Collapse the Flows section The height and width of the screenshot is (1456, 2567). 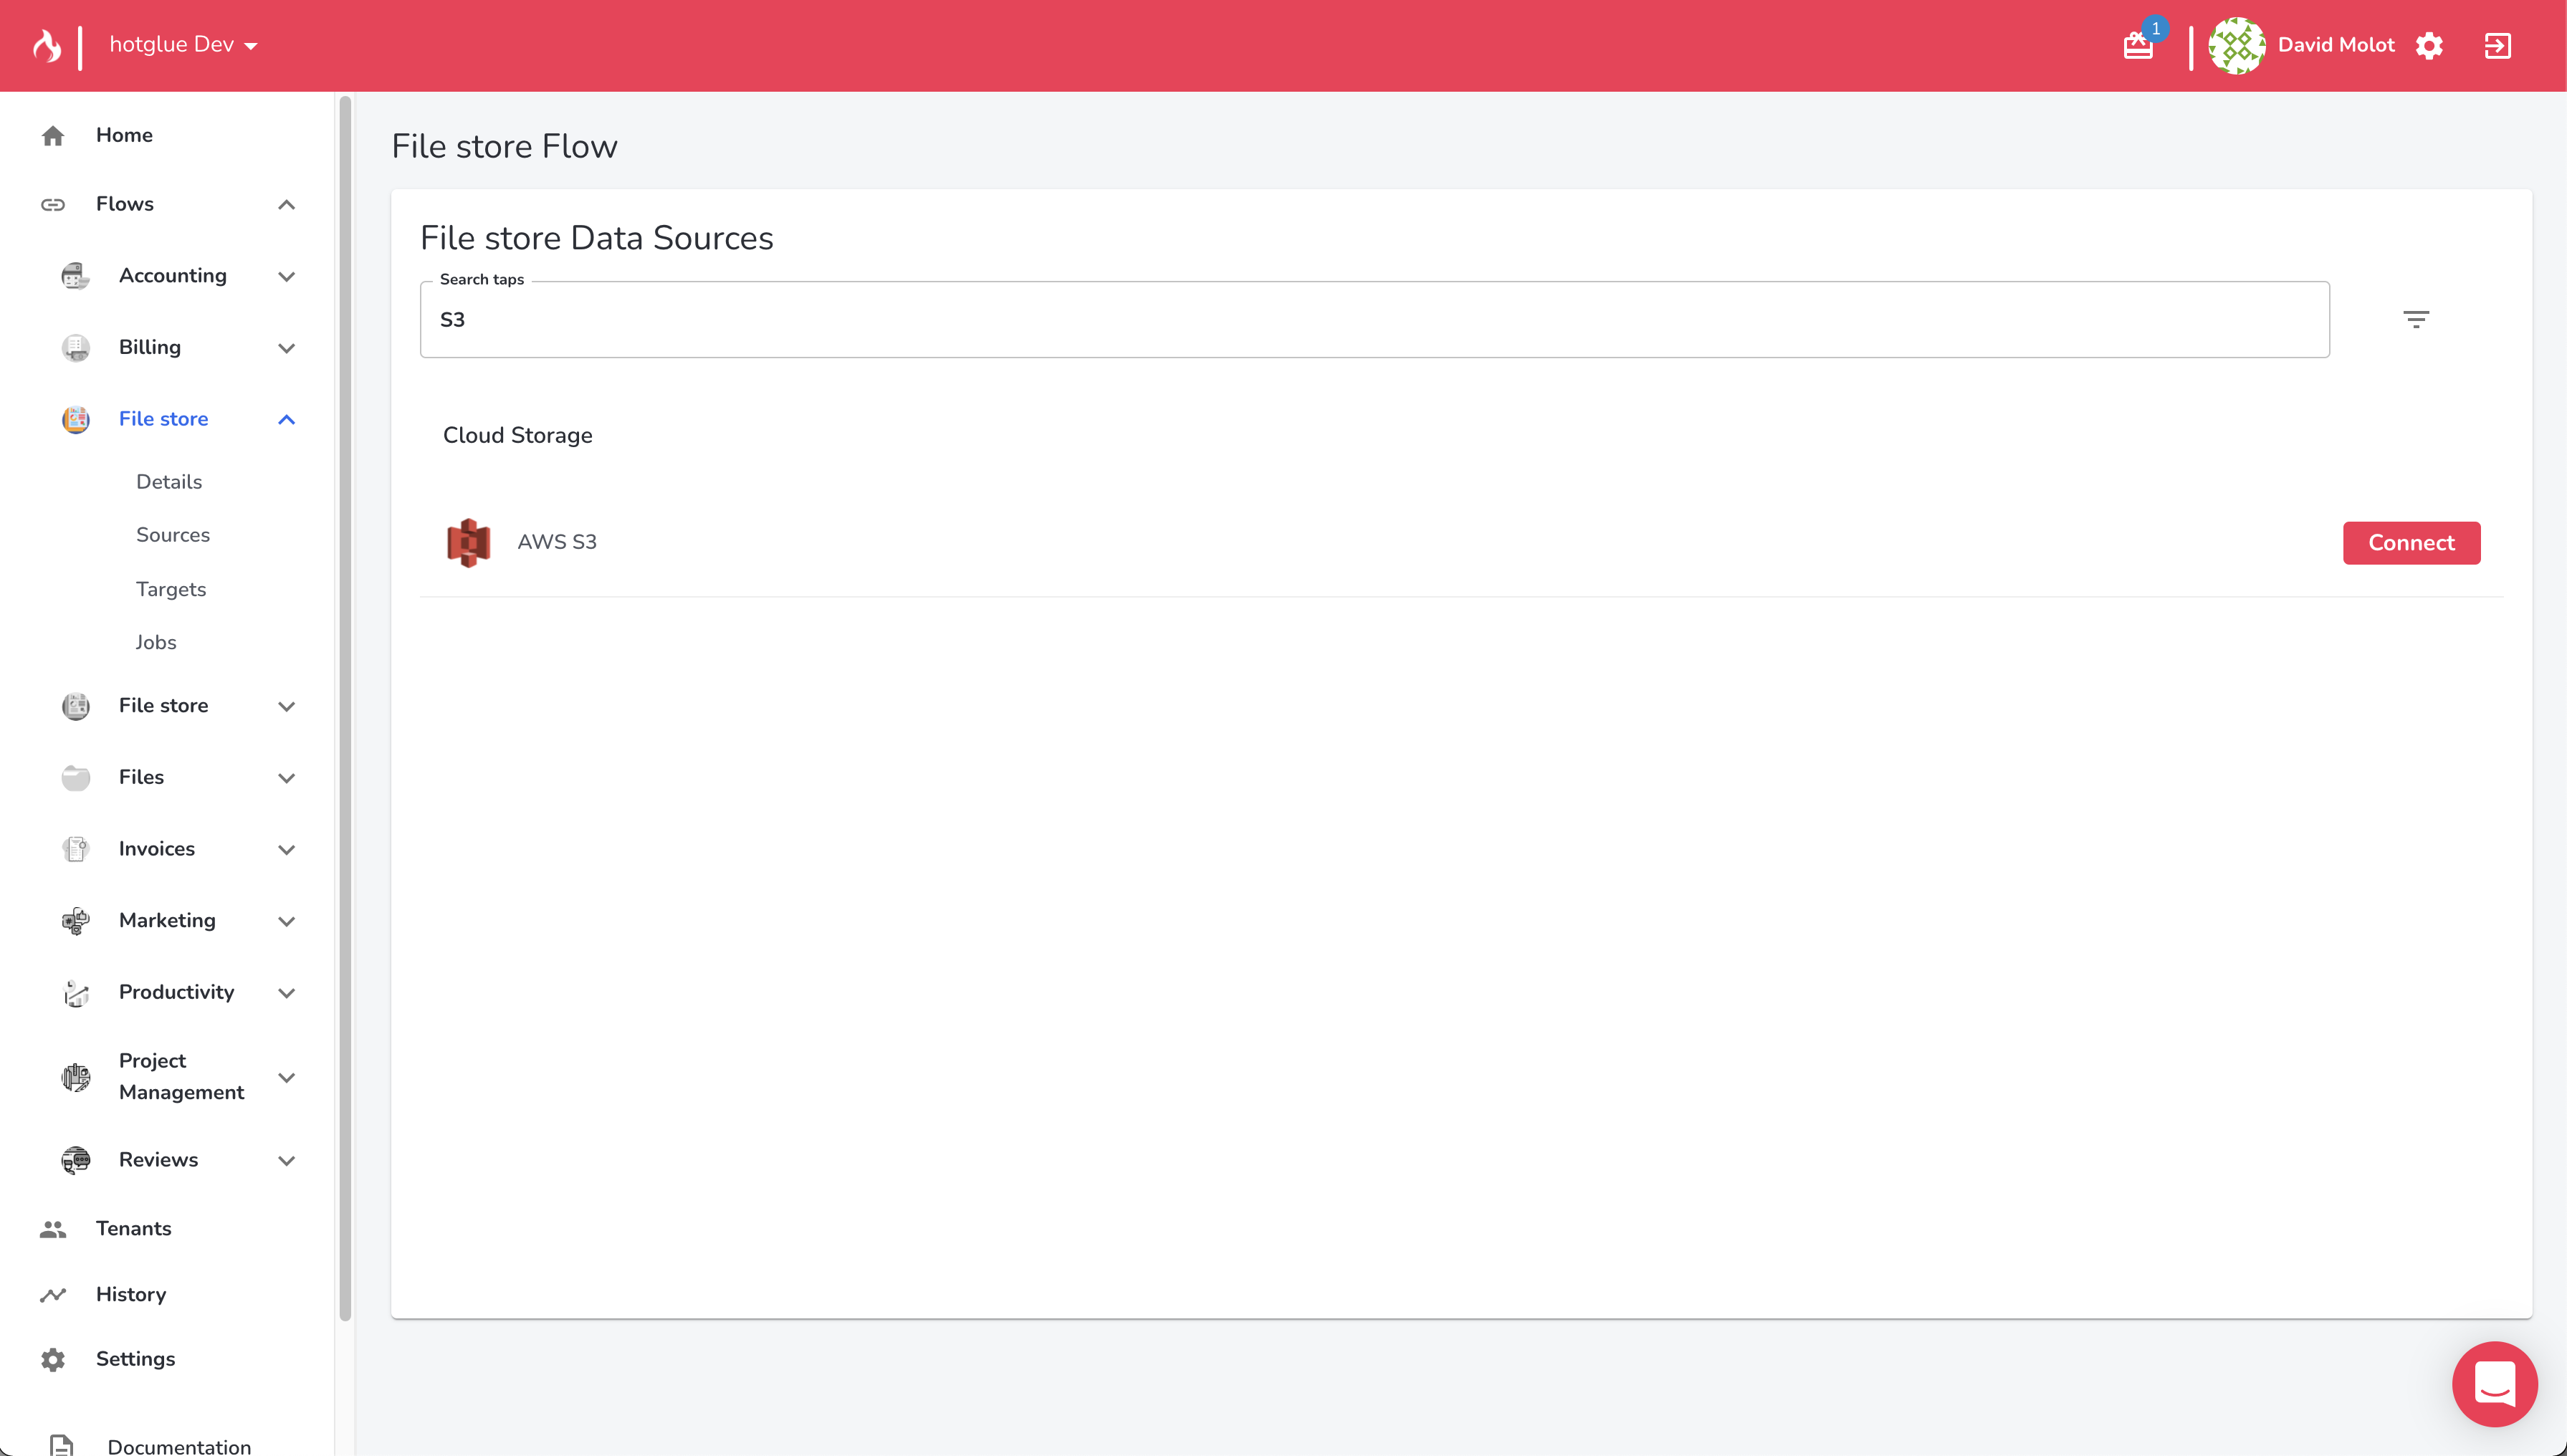click(x=286, y=205)
